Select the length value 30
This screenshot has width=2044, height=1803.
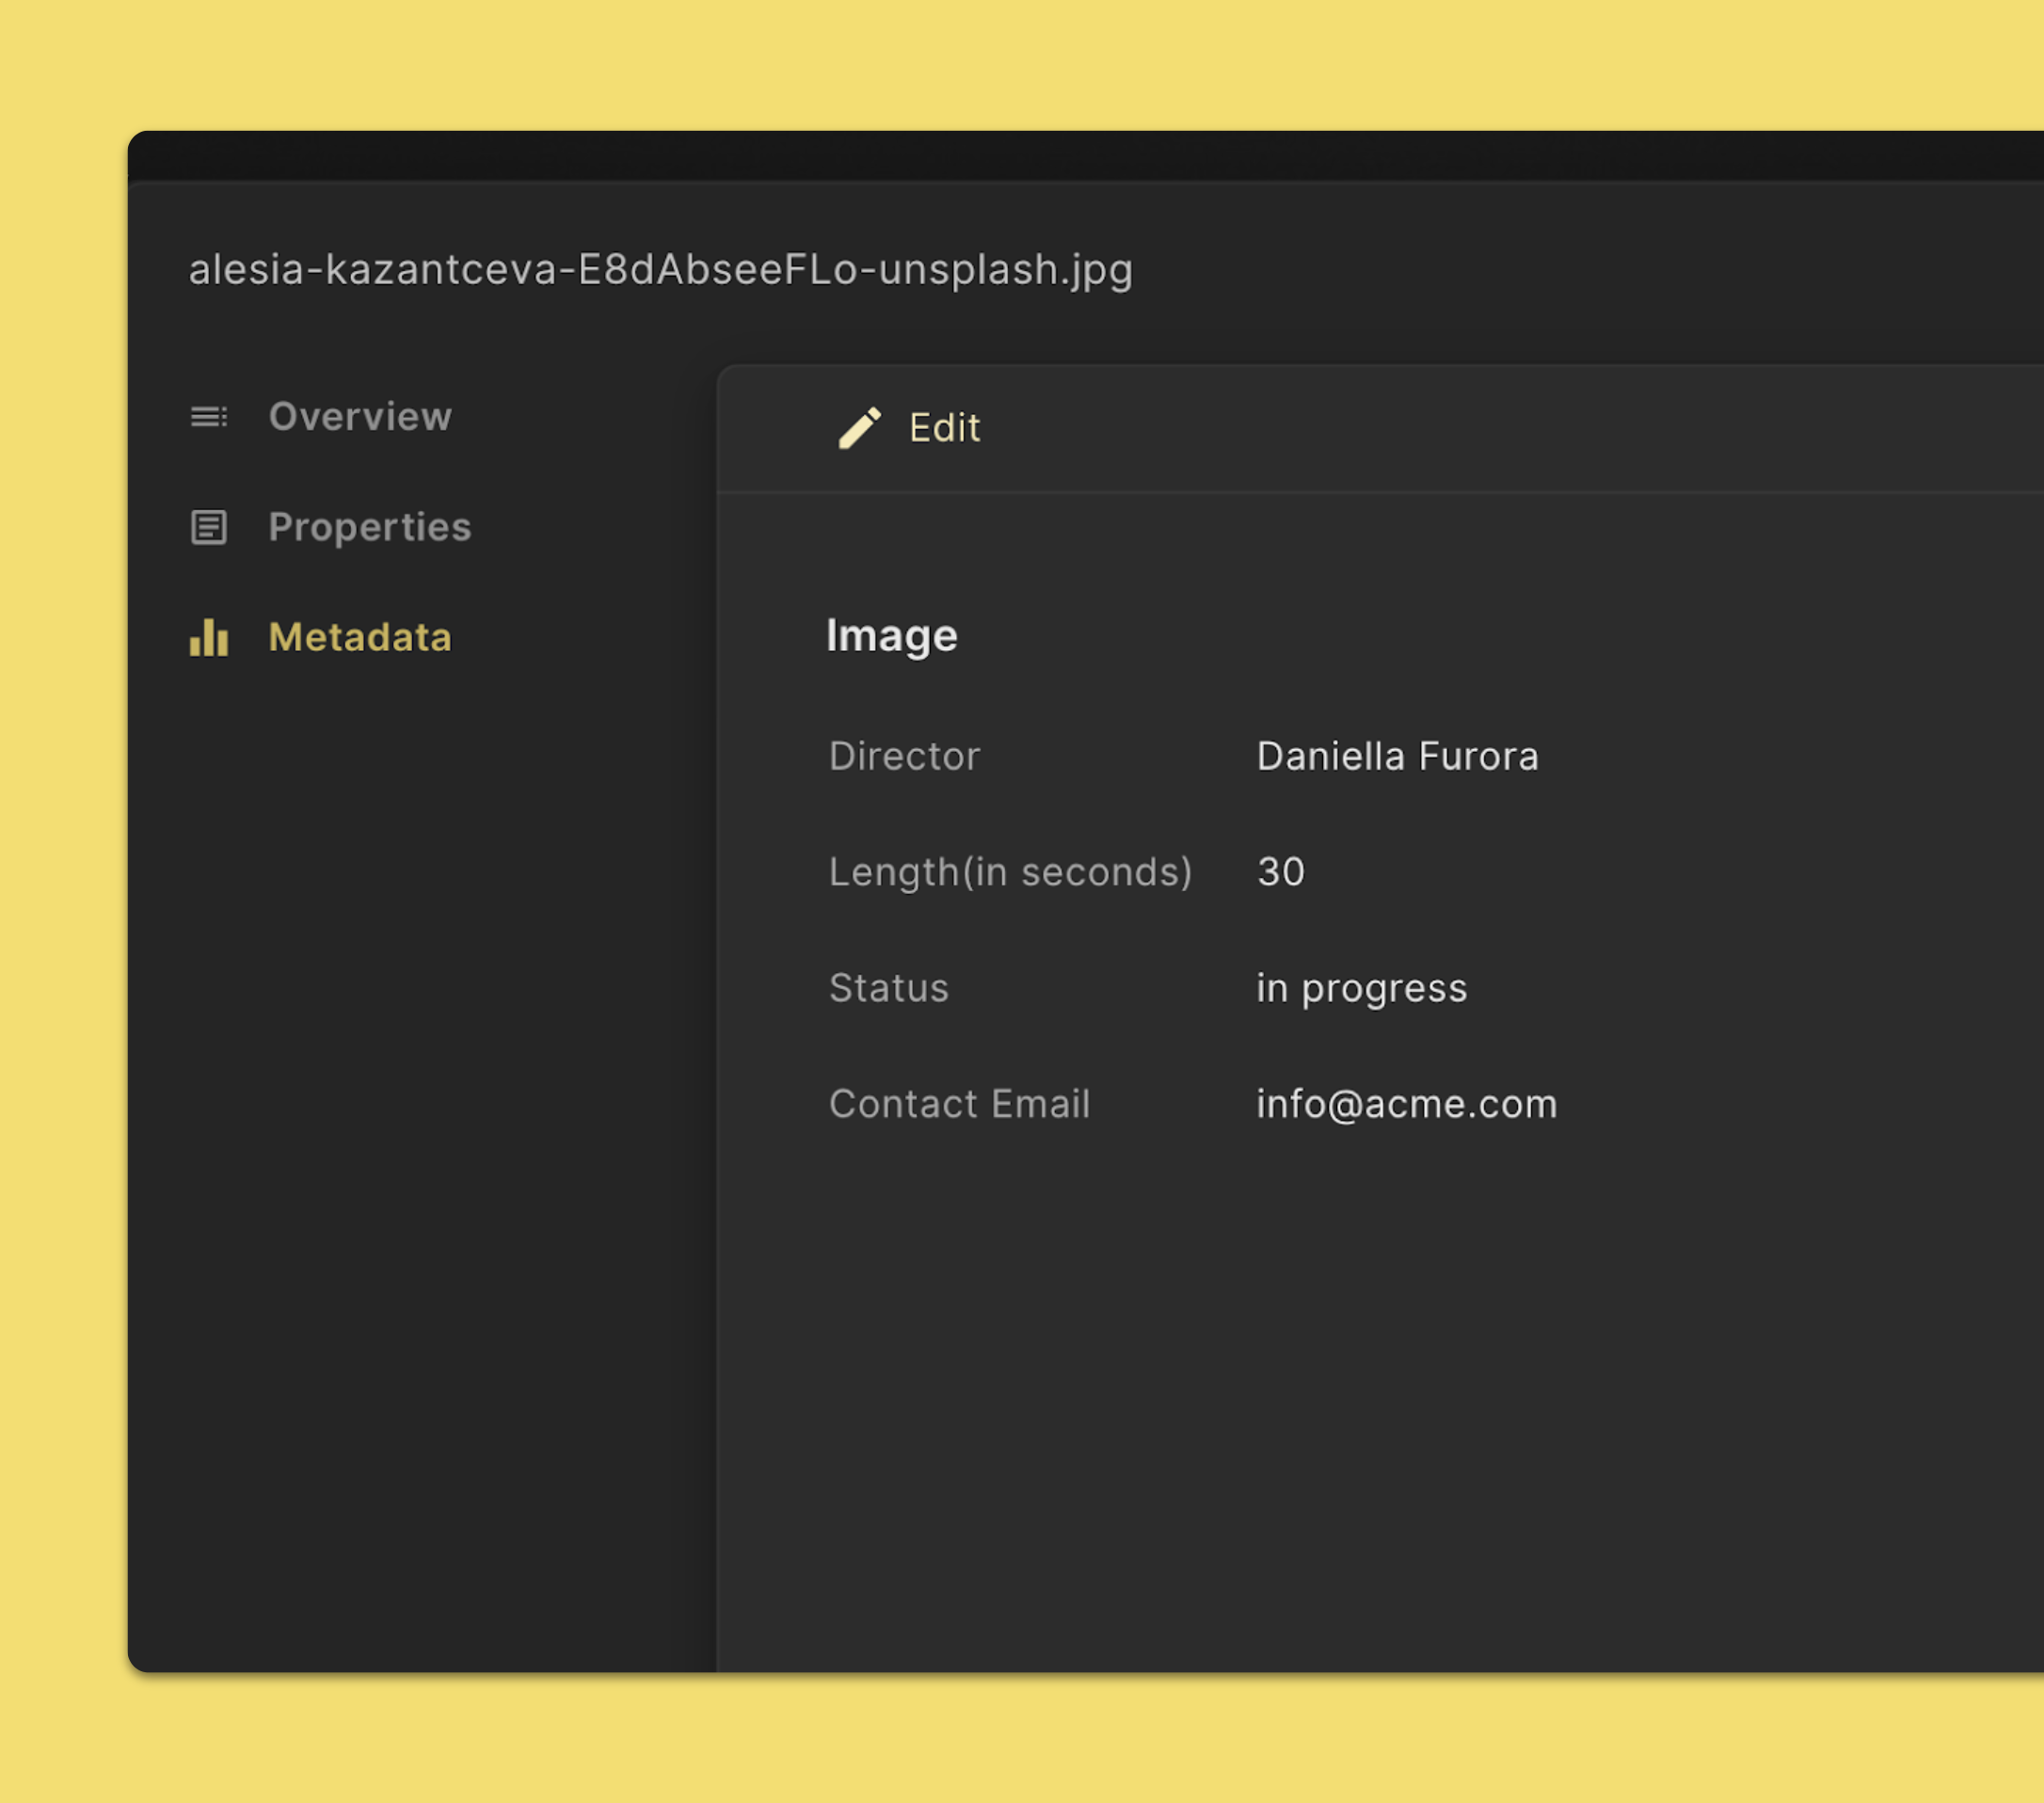[x=1281, y=872]
